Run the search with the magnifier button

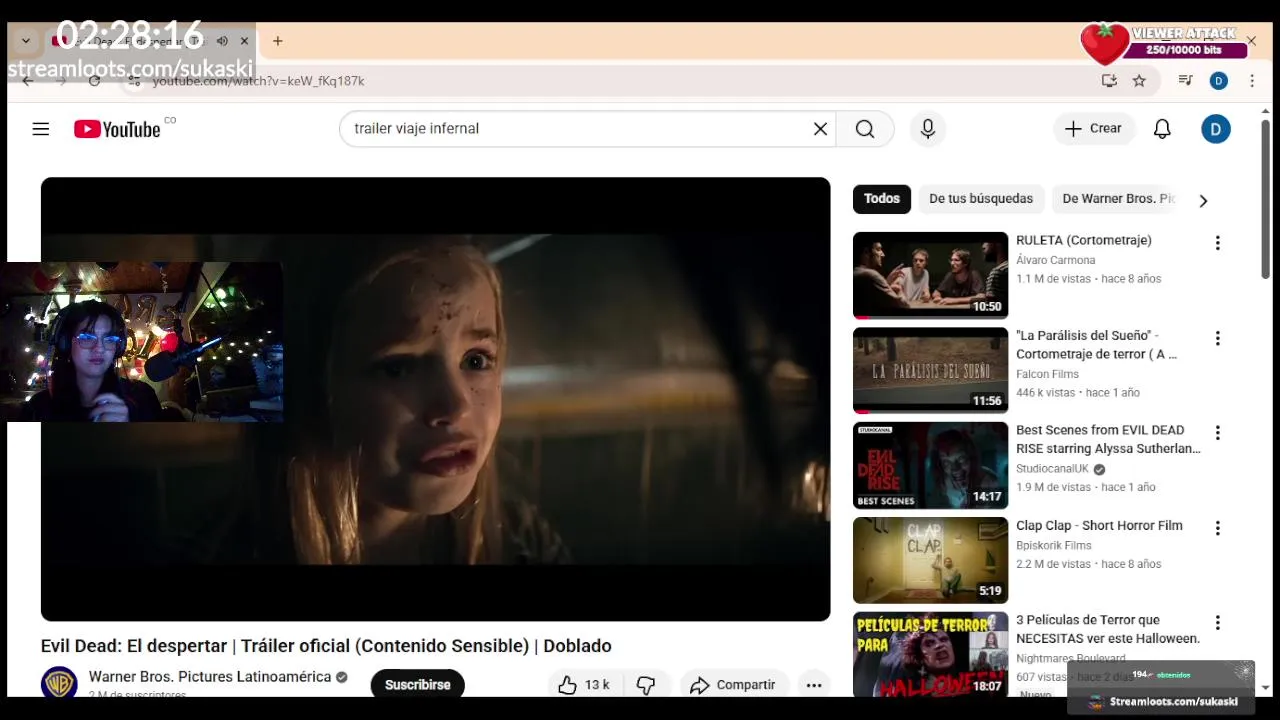(x=865, y=129)
